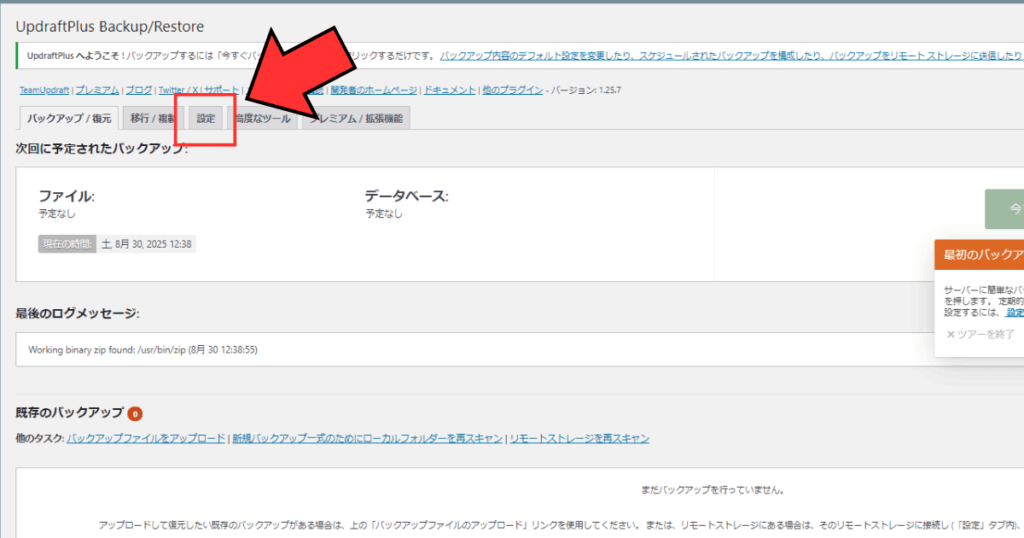Viewport: 1024px width, 538px height.
Task: Click バックアップファイルをアップロード link
Action: coord(146,438)
